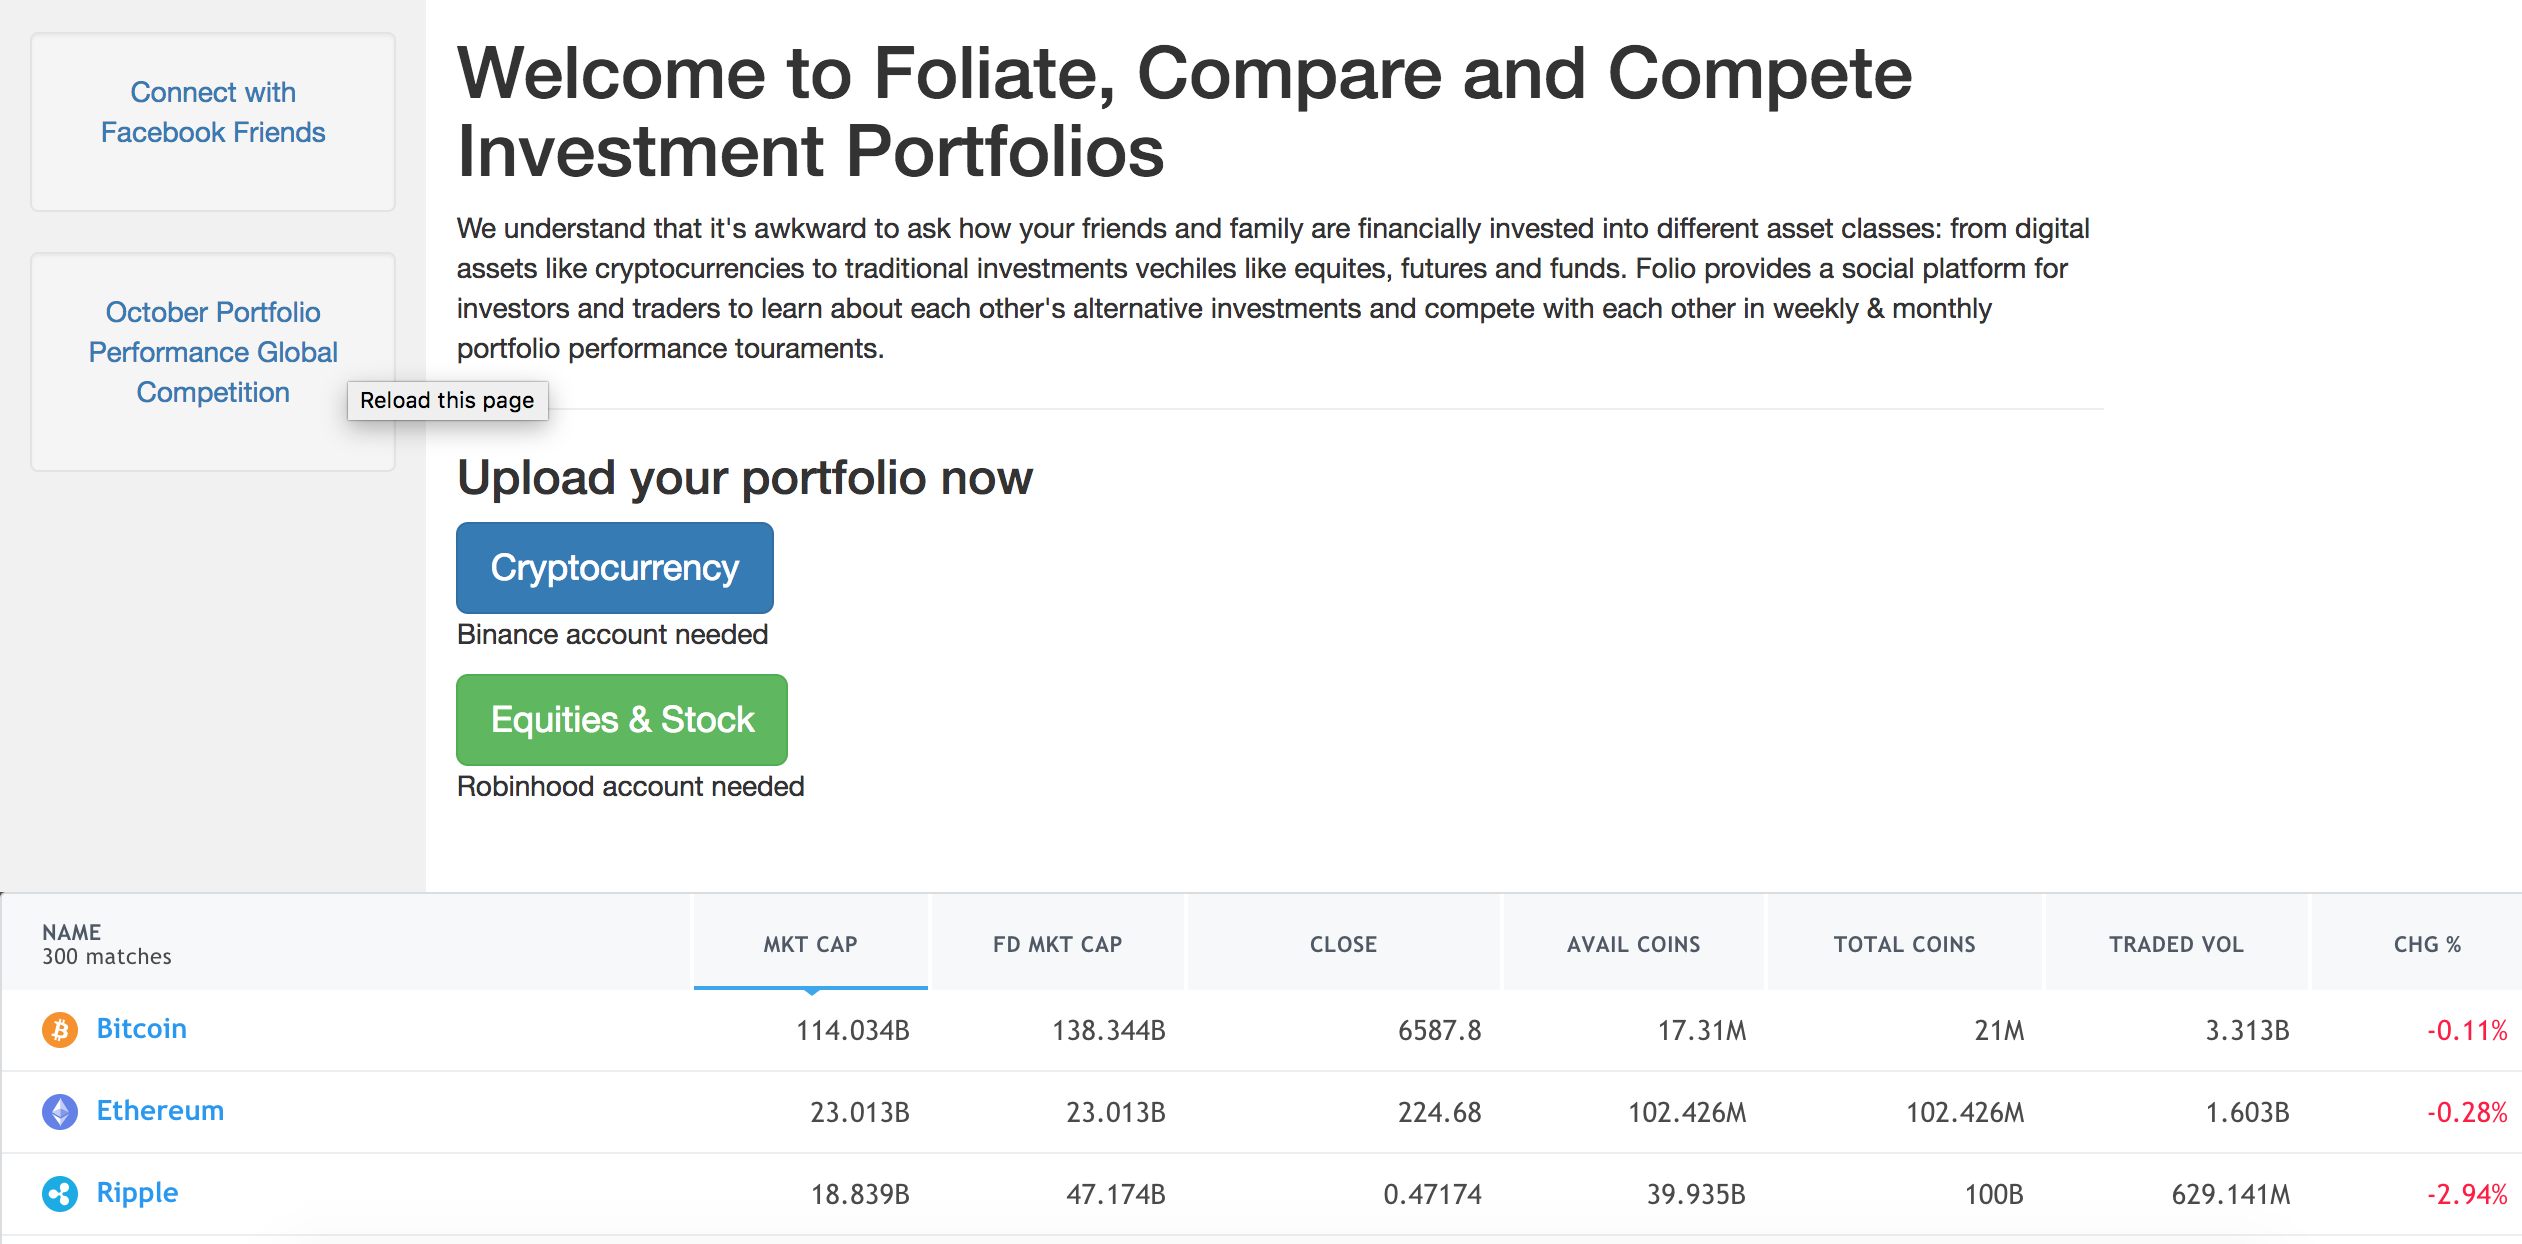Sort table by TOTAL COINS column
2522x1244 pixels.
point(1904,944)
